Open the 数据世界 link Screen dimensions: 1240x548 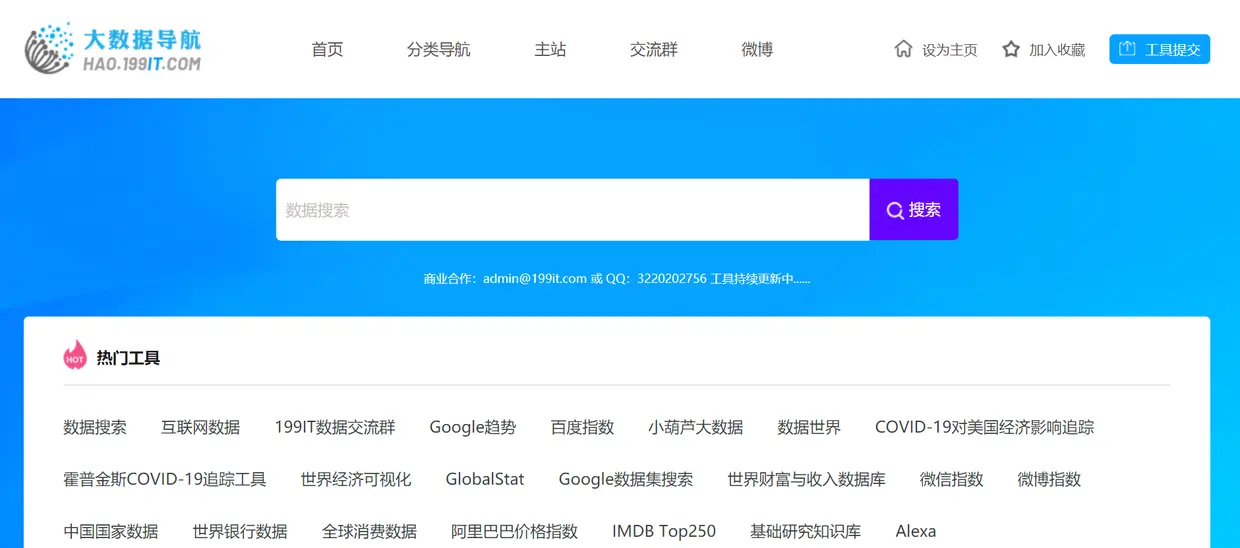809,427
